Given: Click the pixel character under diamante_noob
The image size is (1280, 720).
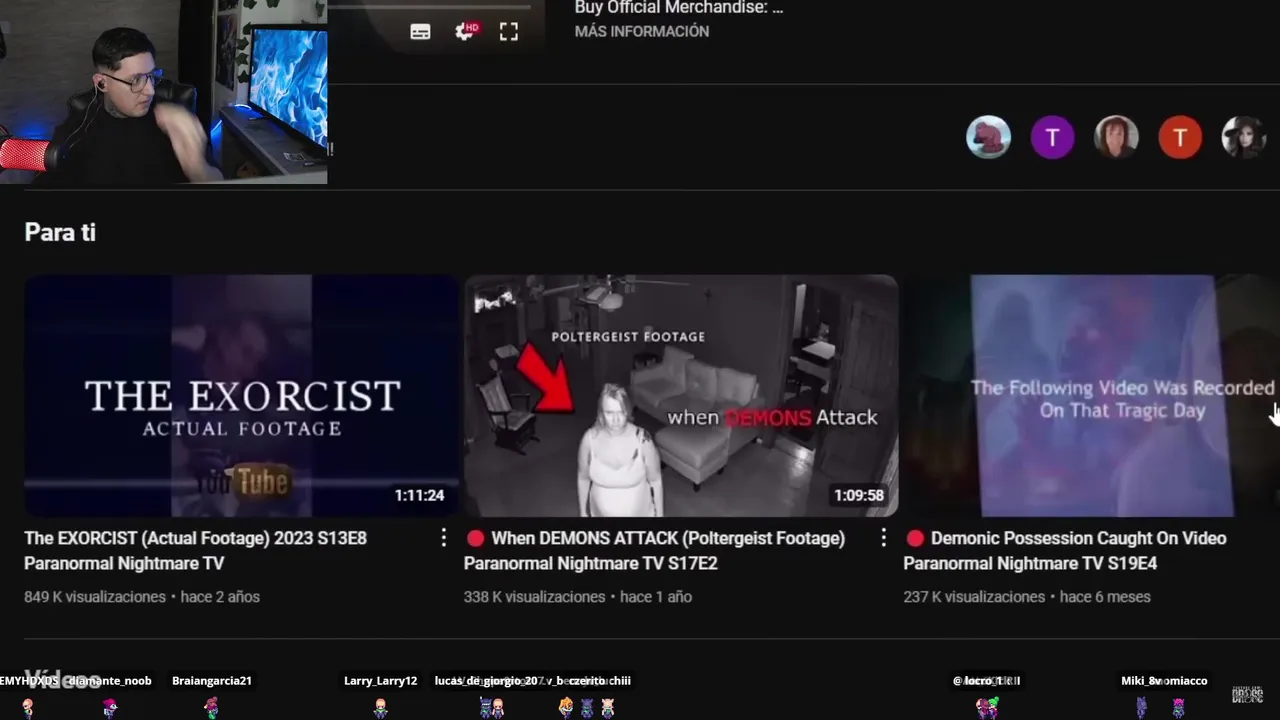Looking at the screenshot, I should click(110, 708).
